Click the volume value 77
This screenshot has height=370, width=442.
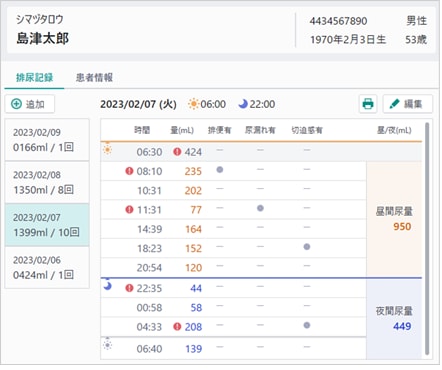[196, 210]
